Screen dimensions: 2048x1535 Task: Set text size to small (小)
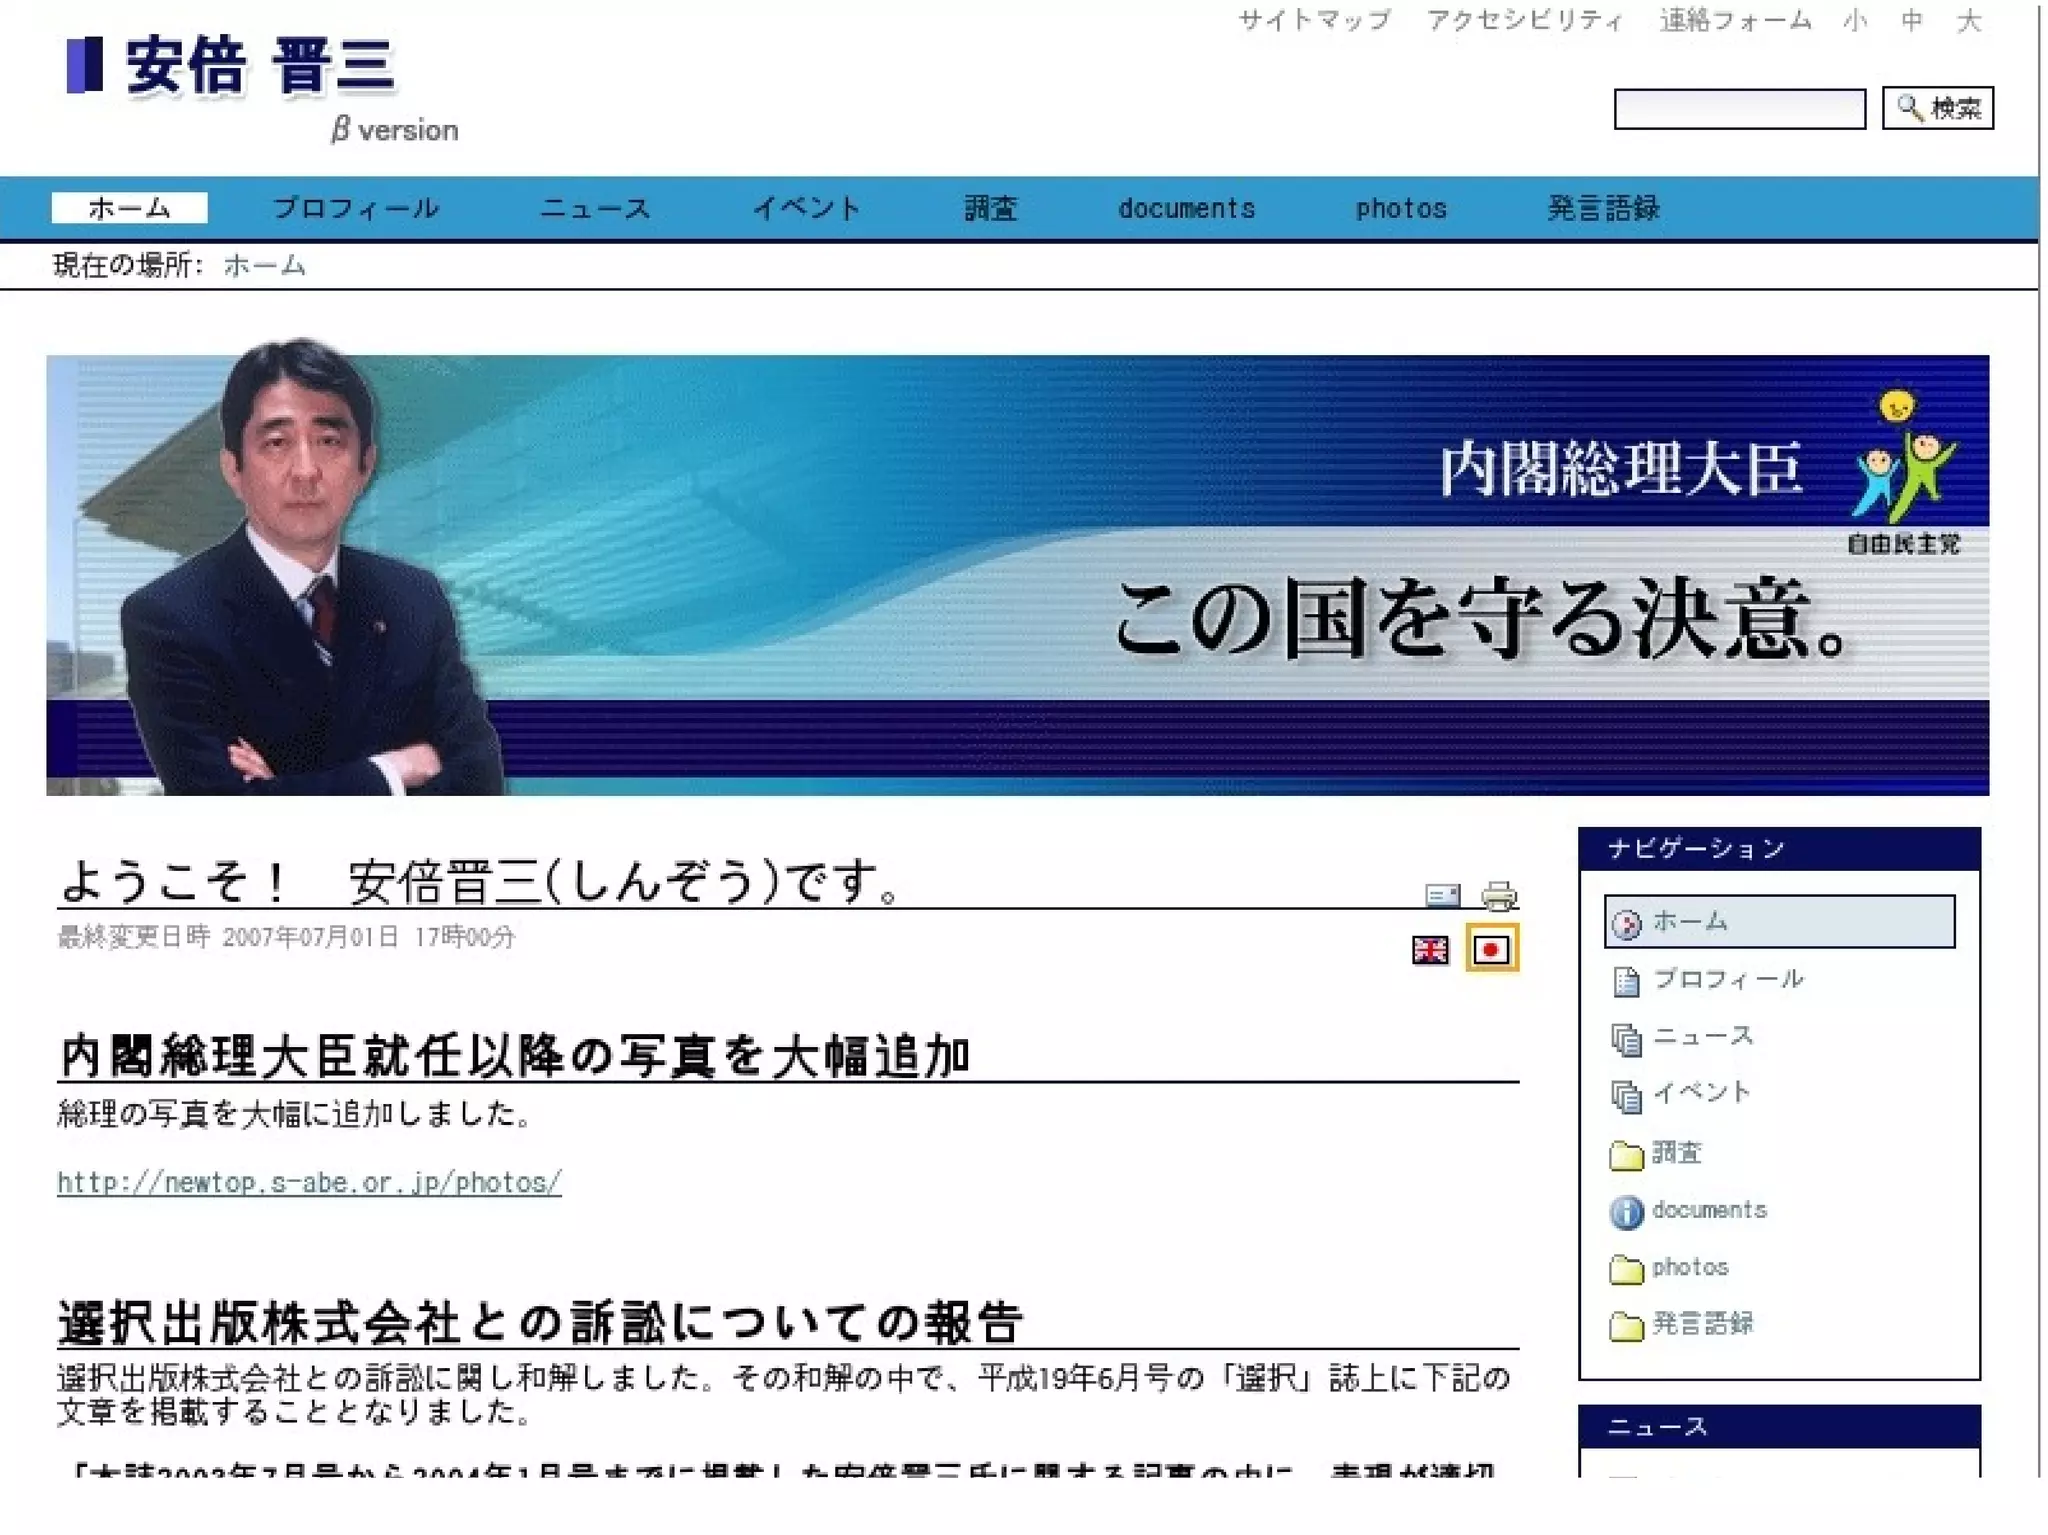(1855, 21)
